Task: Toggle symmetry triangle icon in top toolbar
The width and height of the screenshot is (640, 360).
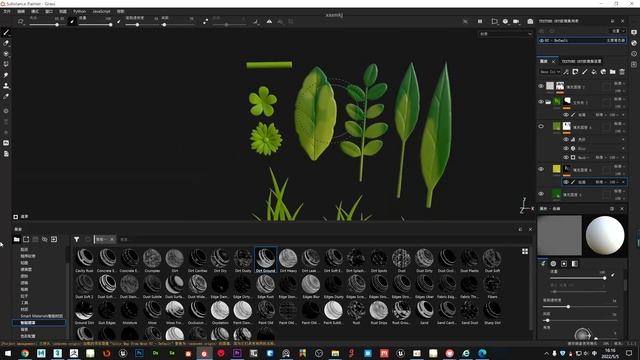Action: coord(269,21)
